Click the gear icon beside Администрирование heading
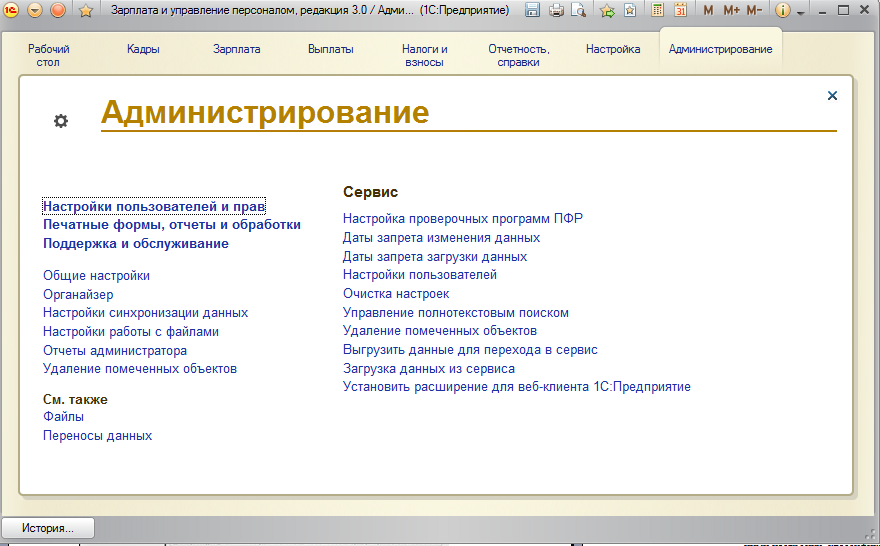This screenshot has width=880, height=546. click(x=61, y=121)
